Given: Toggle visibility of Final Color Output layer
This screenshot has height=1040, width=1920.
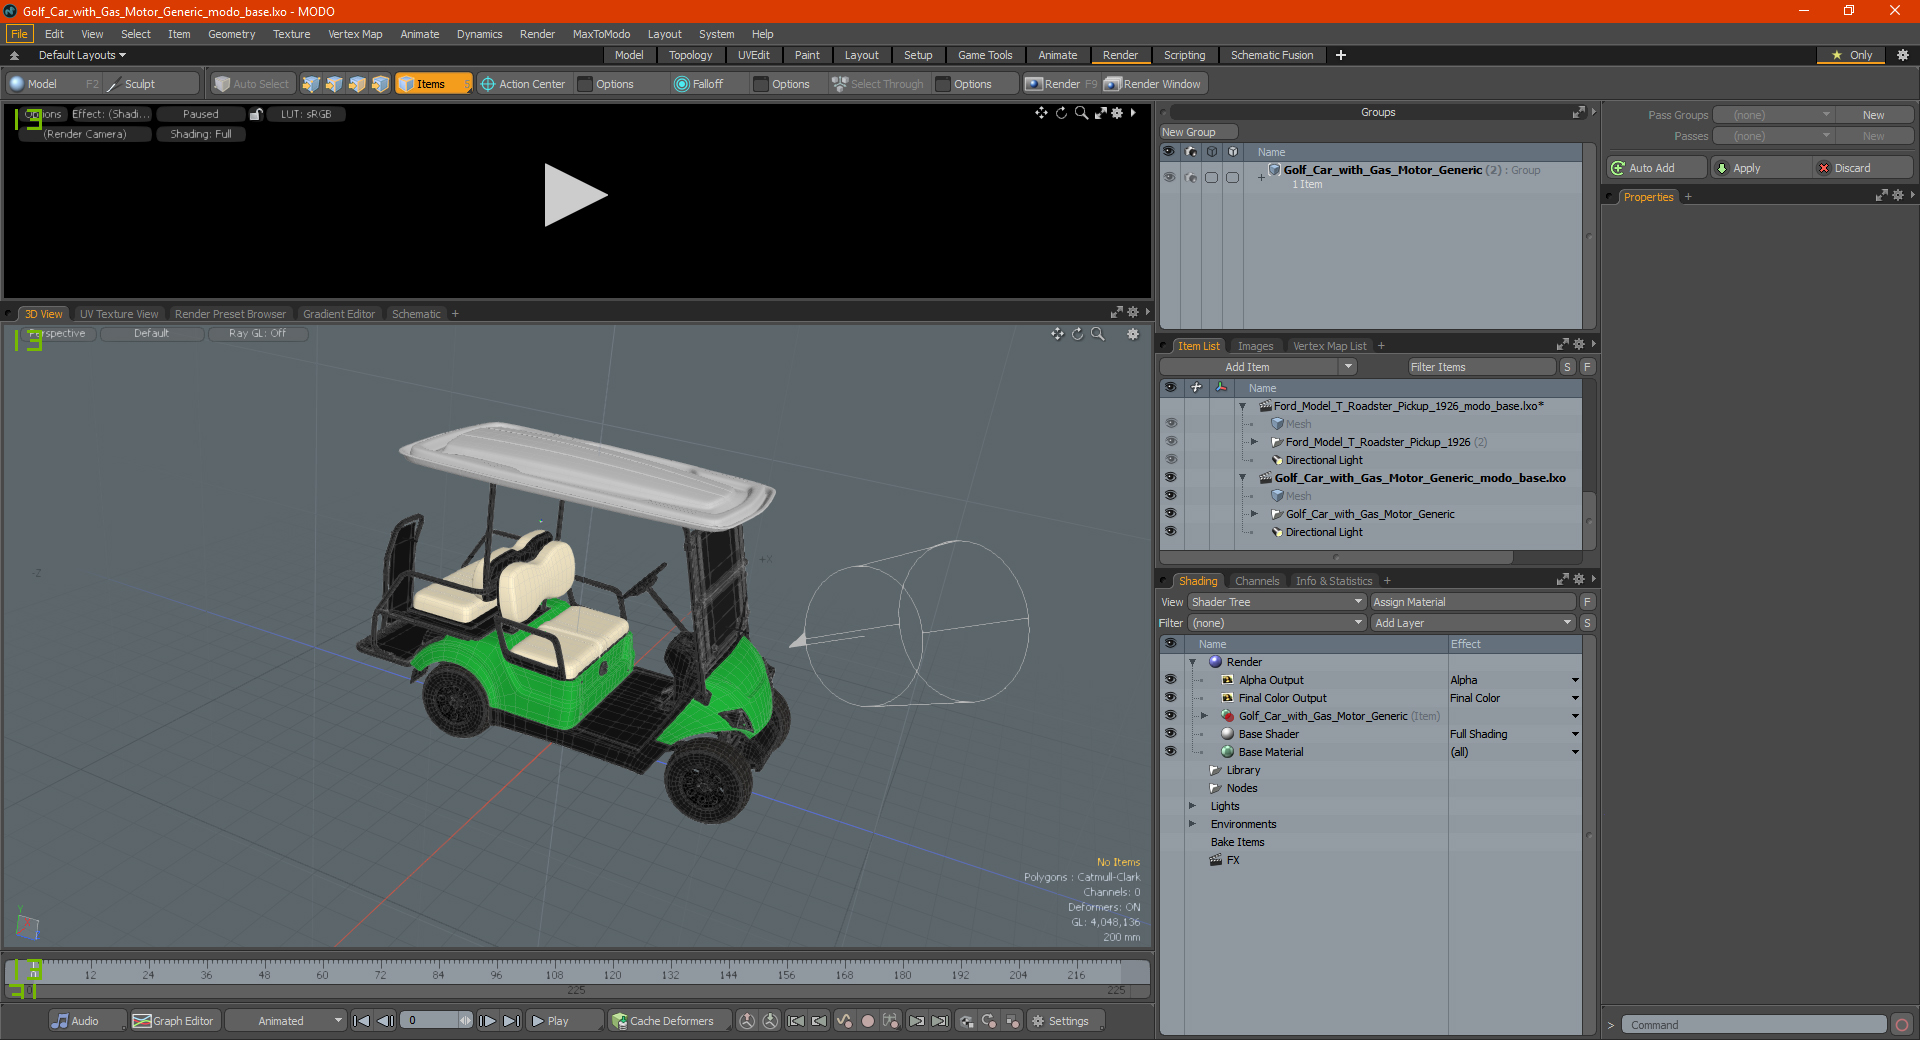Looking at the screenshot, I should click(x=1170, y=698).
